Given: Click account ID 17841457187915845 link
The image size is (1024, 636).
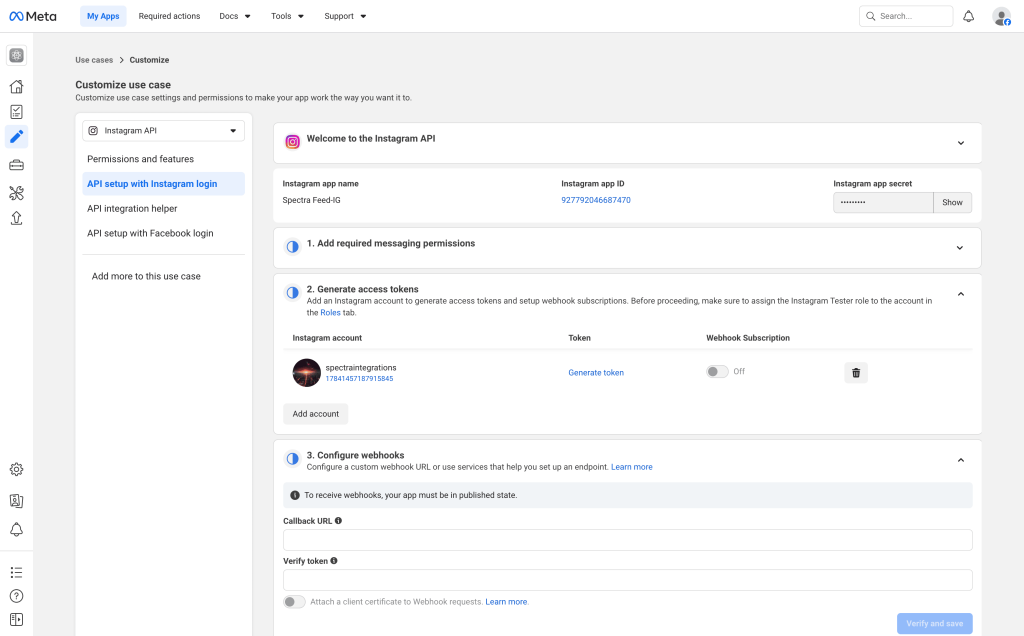Looking at the screenshot, I should [359, 379].
